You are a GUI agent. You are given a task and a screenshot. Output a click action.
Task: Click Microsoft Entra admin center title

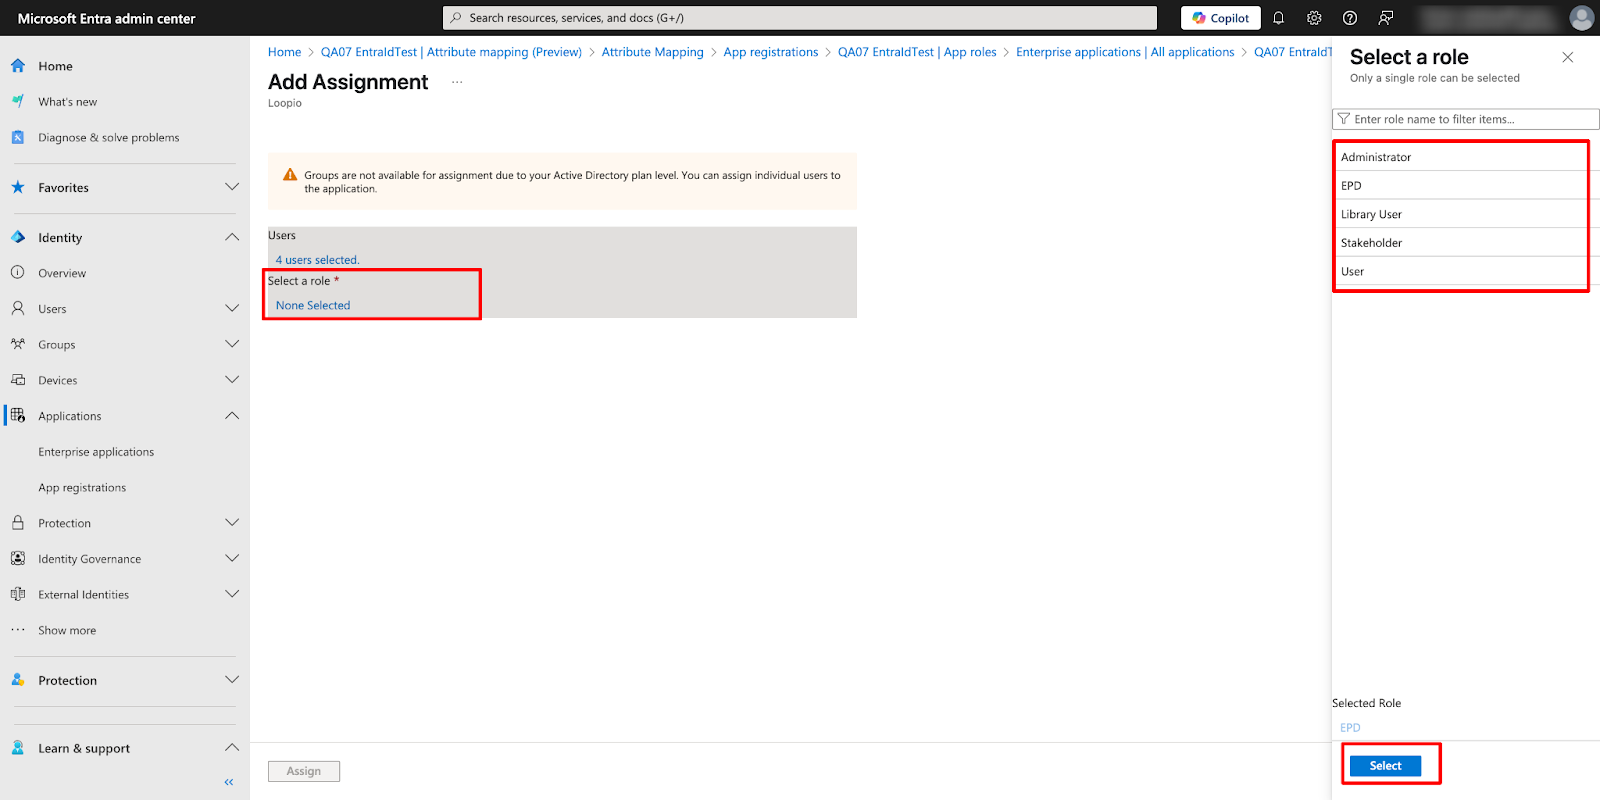[107, 18]
